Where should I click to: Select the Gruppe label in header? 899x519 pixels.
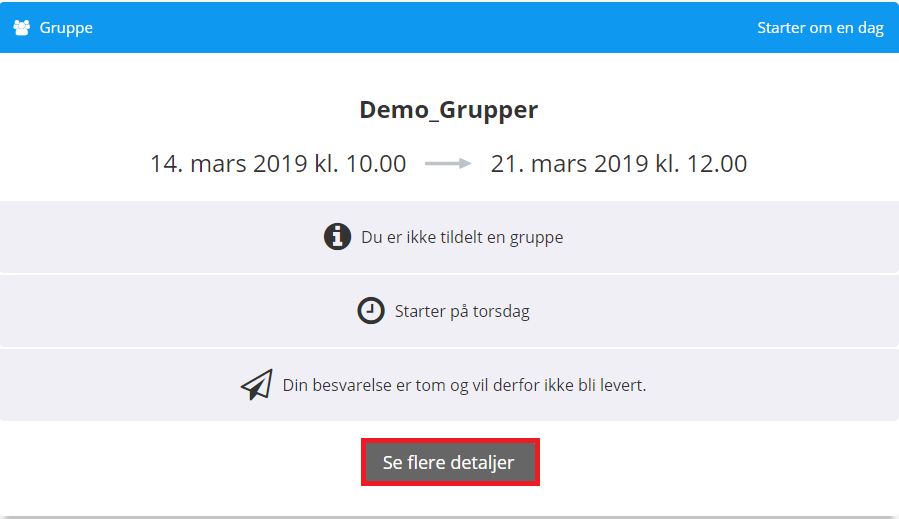pos(66,28)
